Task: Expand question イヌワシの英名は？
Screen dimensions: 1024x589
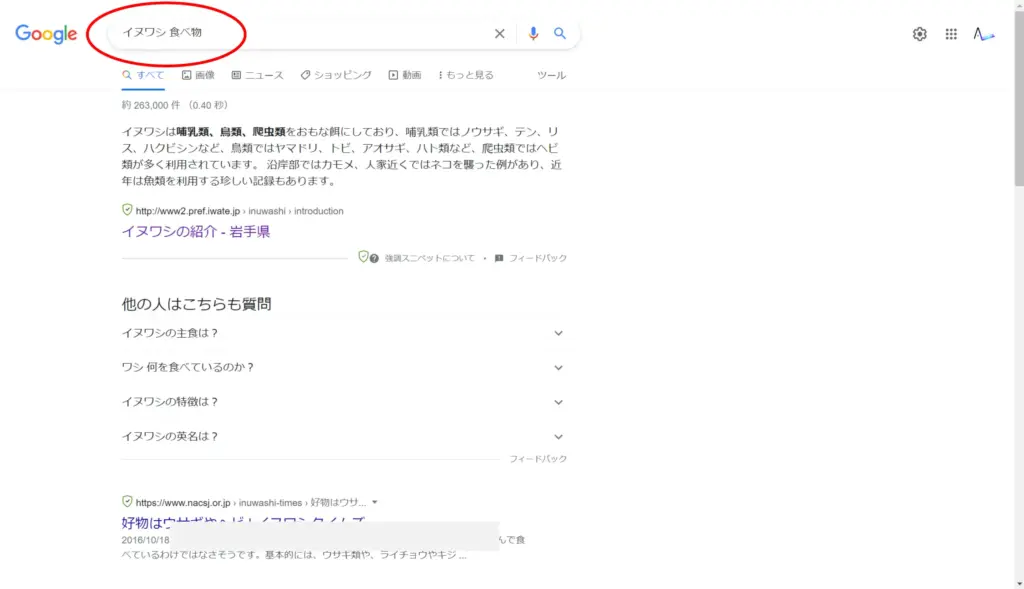Action: click(343, 436)
